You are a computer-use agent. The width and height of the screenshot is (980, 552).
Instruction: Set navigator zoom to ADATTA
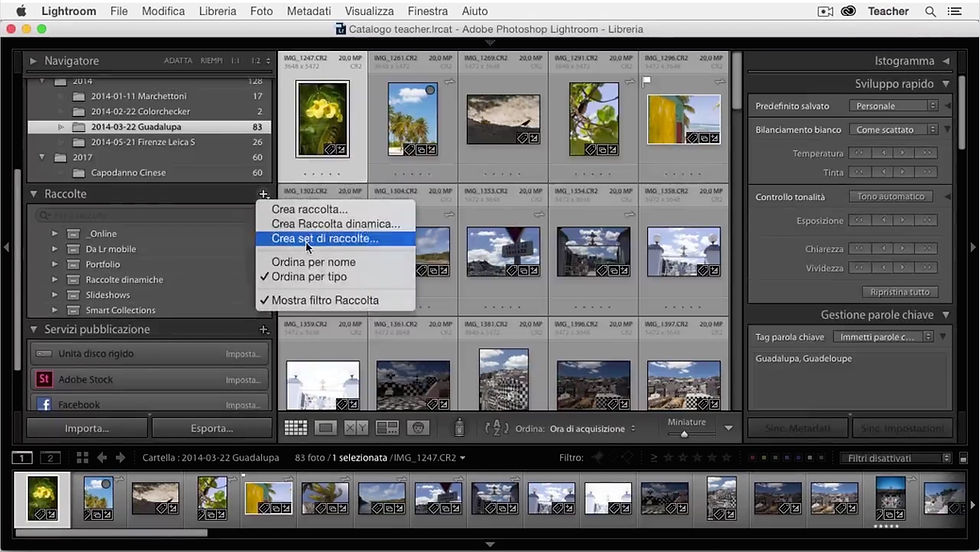tap(178, 61)
